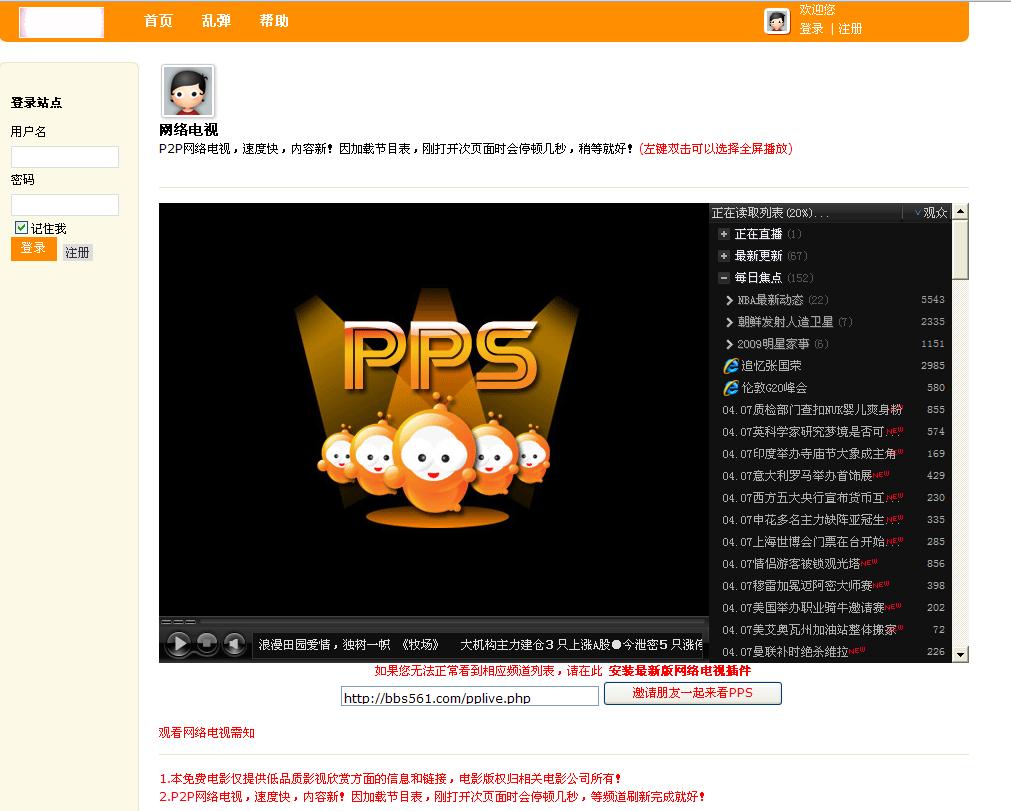1011x811 pixels.
Task: Click the channel list scroll down arrow
Action: 960,654
